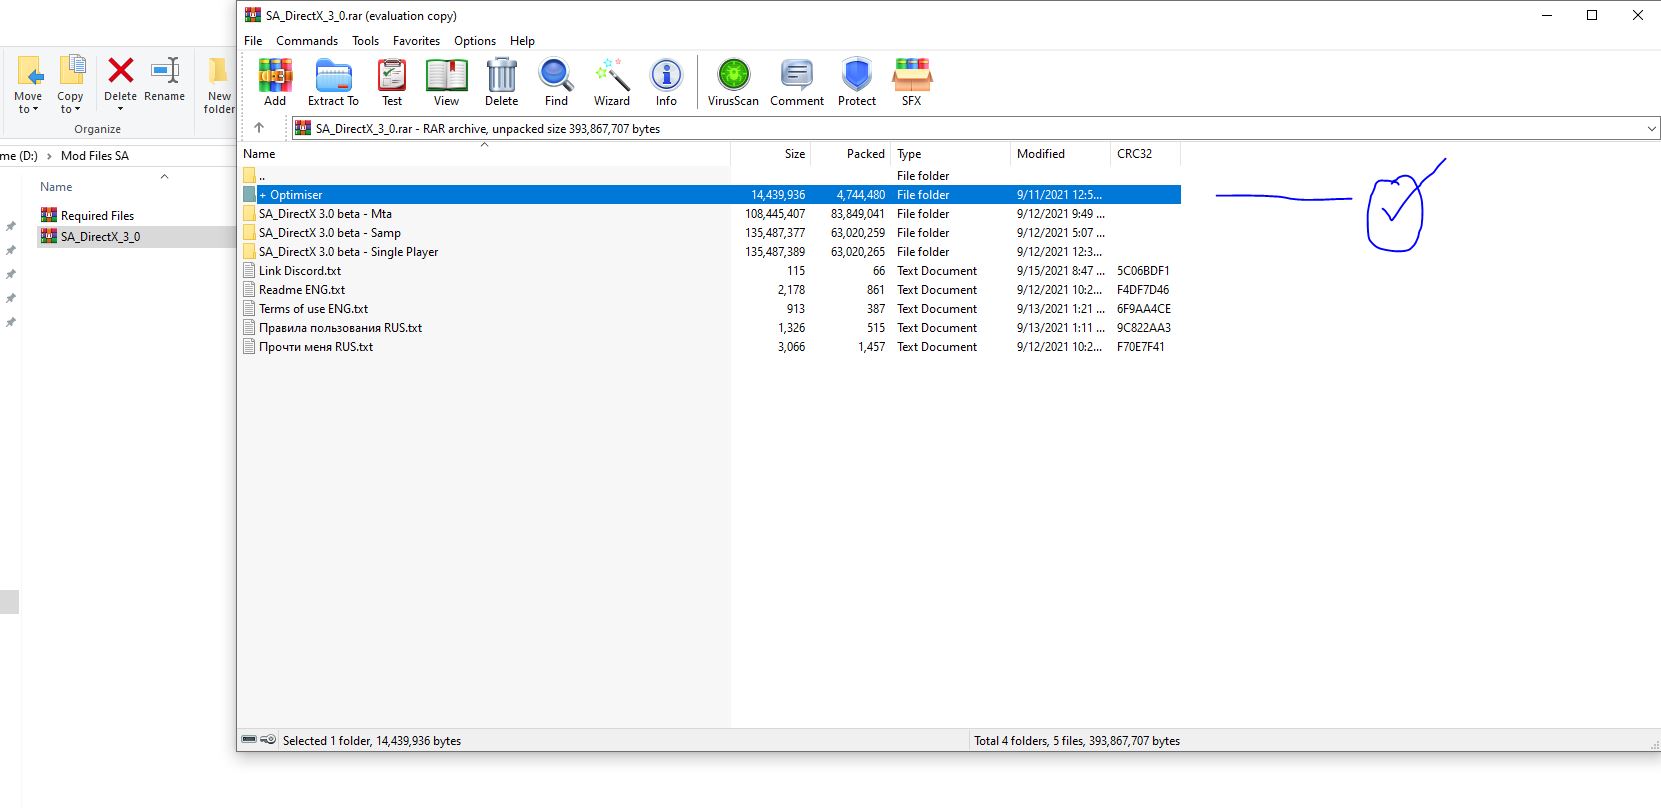This screenshot has height=808, width=1661.
Task: Sort by the Modified column header
Action: (1060, 154)
